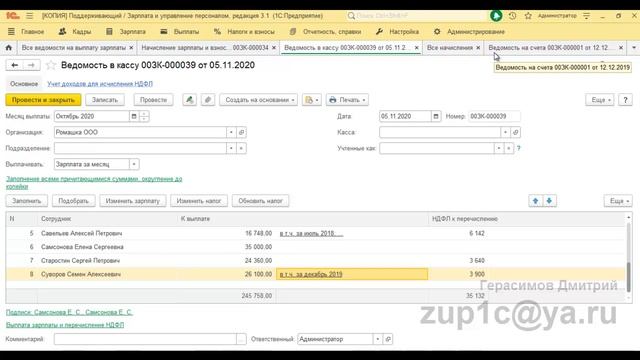Expand the Касса dropdown

coord(505,132)
